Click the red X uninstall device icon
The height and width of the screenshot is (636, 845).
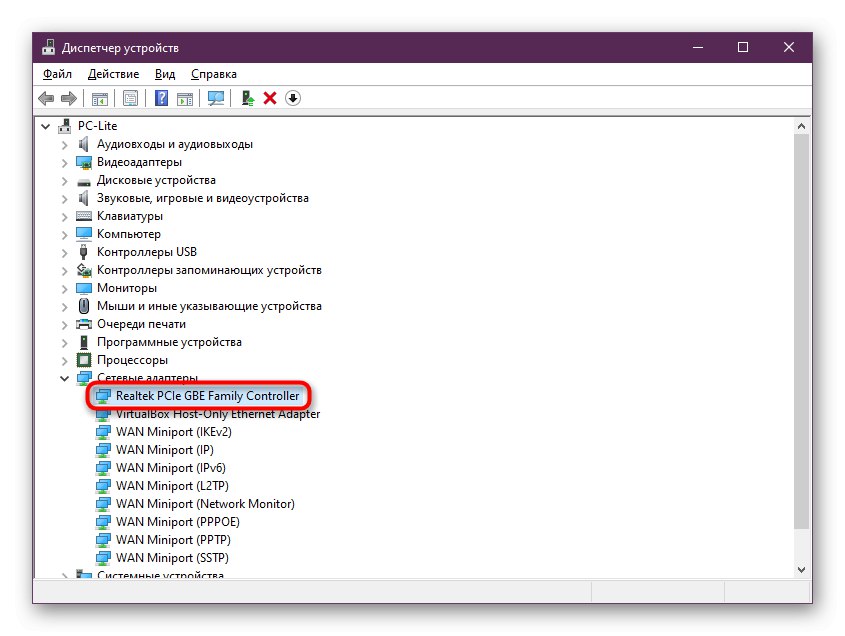pyautogui.click(x=270, y=98)
